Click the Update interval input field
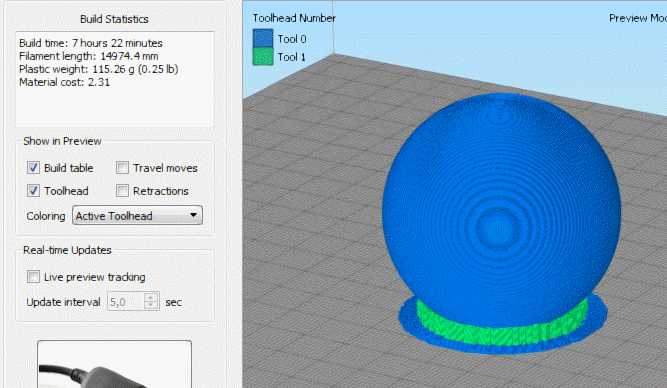 (x=126, y=302)
